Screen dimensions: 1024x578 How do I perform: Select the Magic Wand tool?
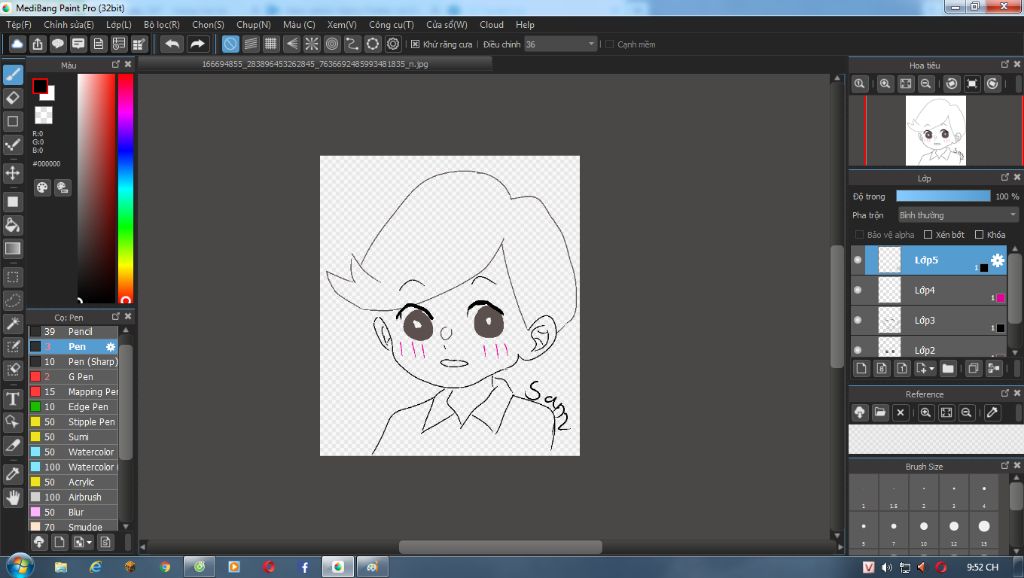point(13,323)
